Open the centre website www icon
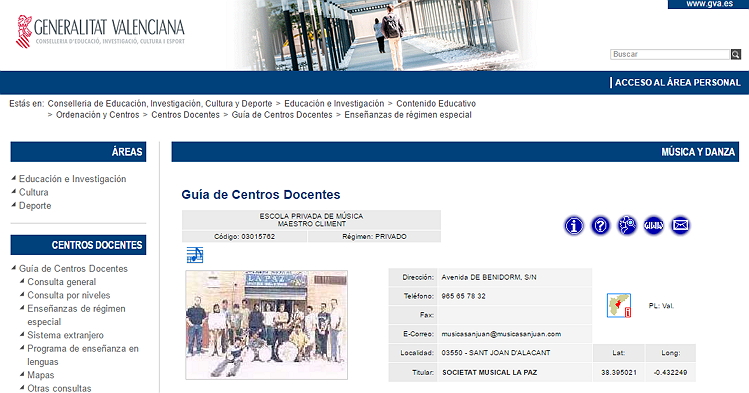 click(x=653, y=225)
